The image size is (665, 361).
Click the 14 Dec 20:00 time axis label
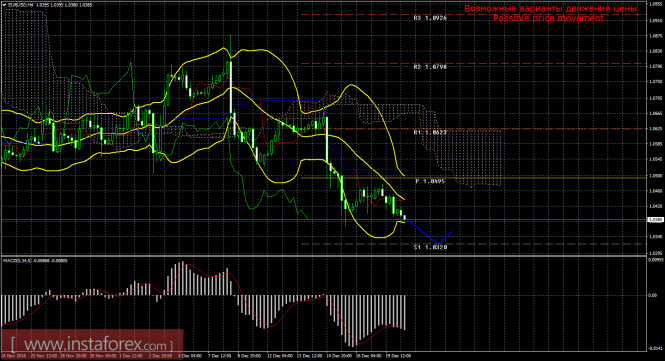pyautogui.click(x=339, y=356)
